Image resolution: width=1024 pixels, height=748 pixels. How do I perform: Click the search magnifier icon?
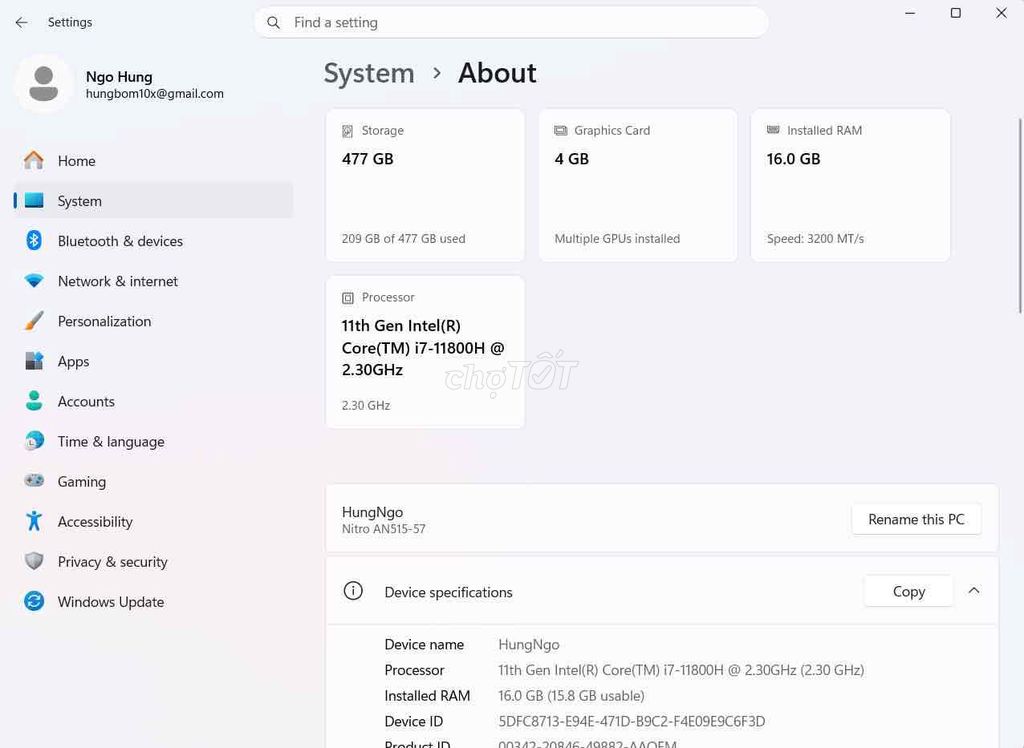pos(274,23)
